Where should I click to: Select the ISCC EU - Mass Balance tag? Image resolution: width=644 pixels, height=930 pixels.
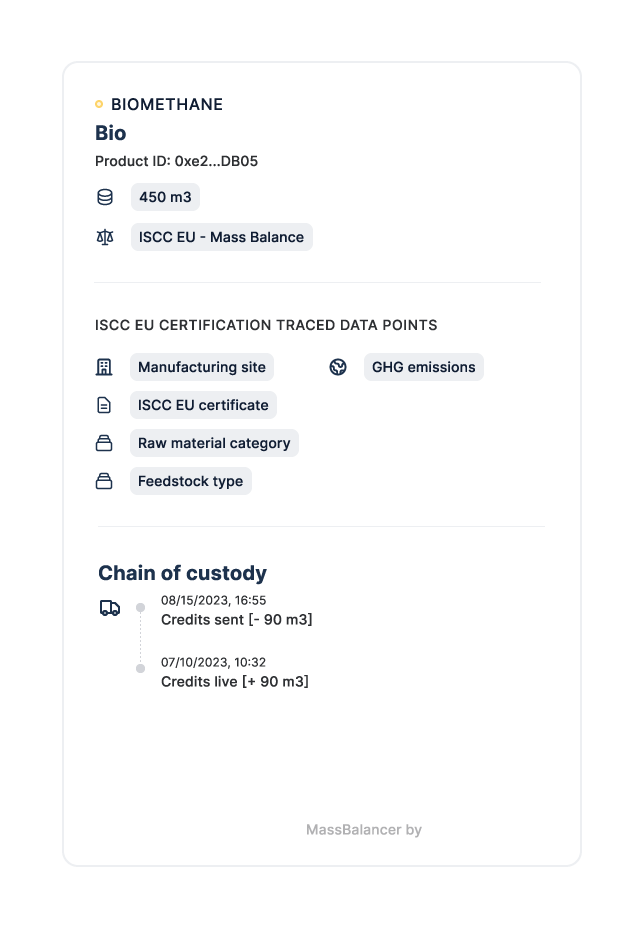(x=221, y=237)
